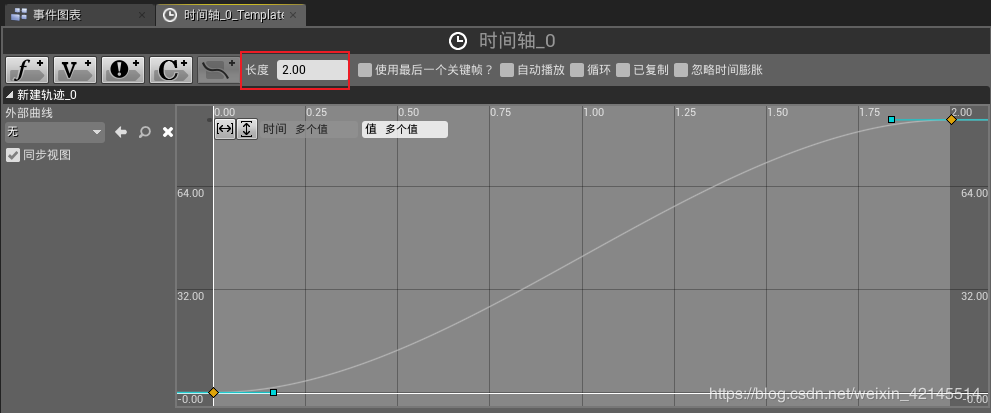Click the 0.50 time ruler label

[x=408, y=113]
